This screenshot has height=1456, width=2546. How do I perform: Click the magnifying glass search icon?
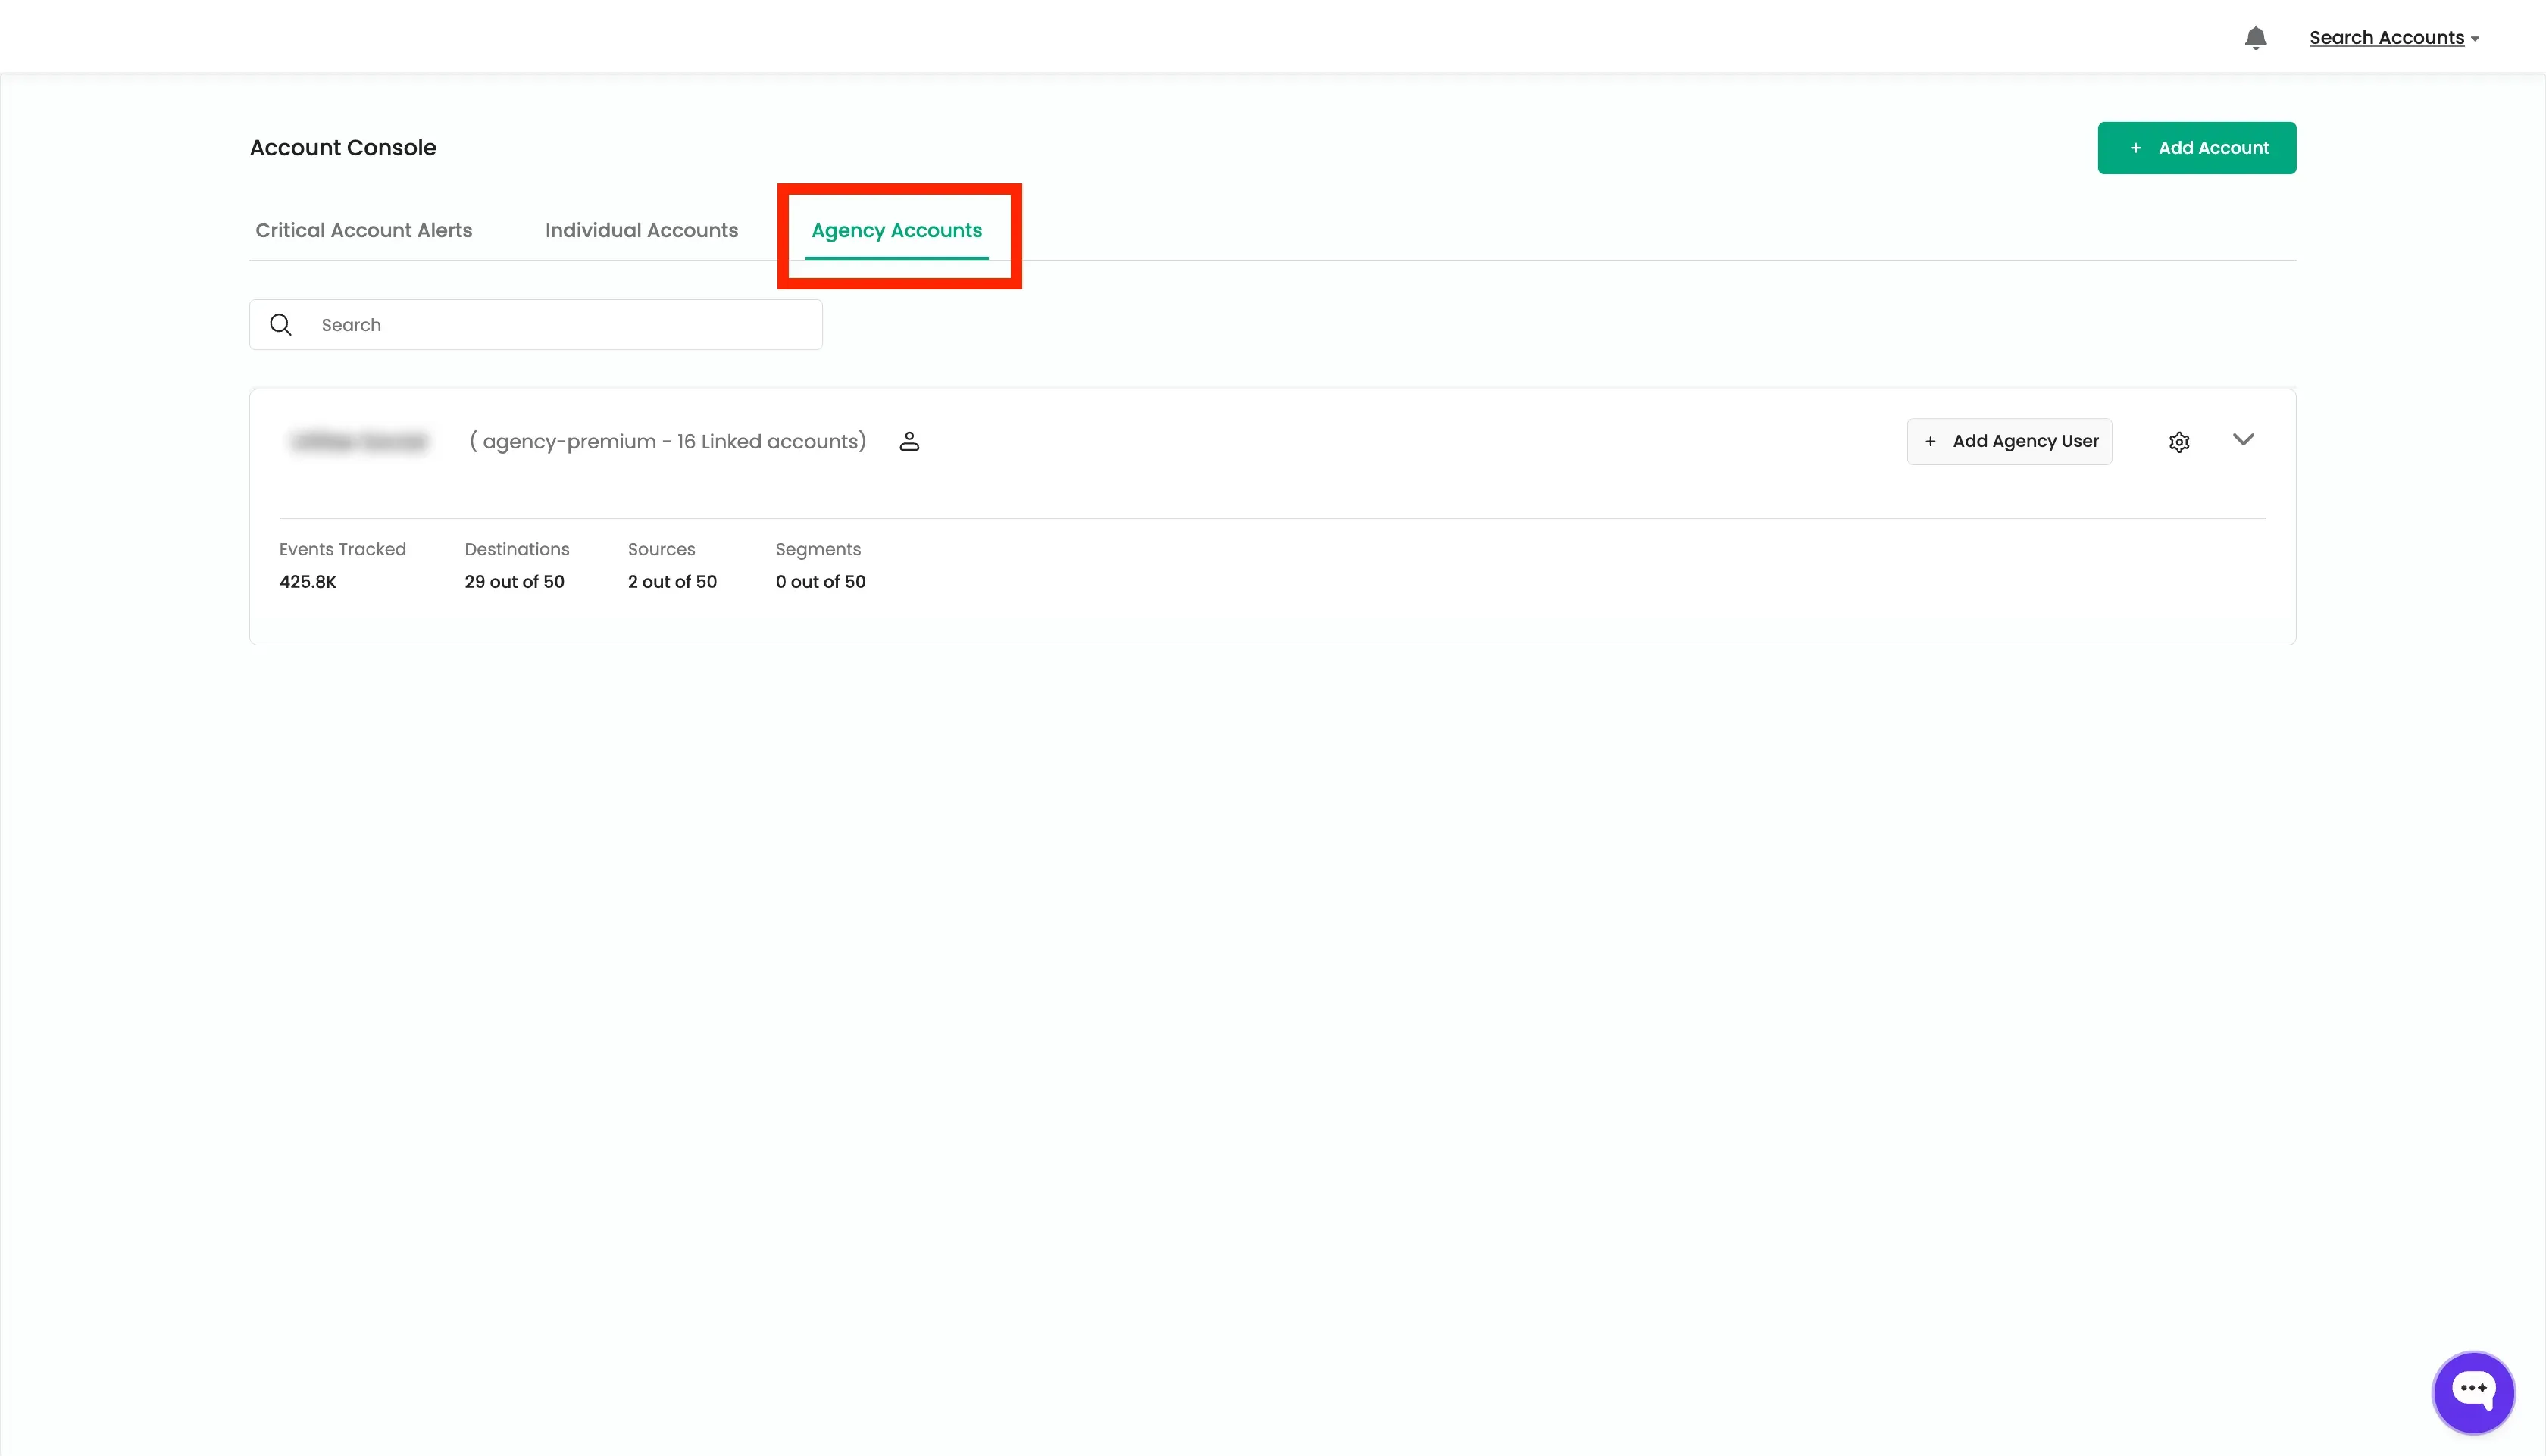click(x=281, y=325)
